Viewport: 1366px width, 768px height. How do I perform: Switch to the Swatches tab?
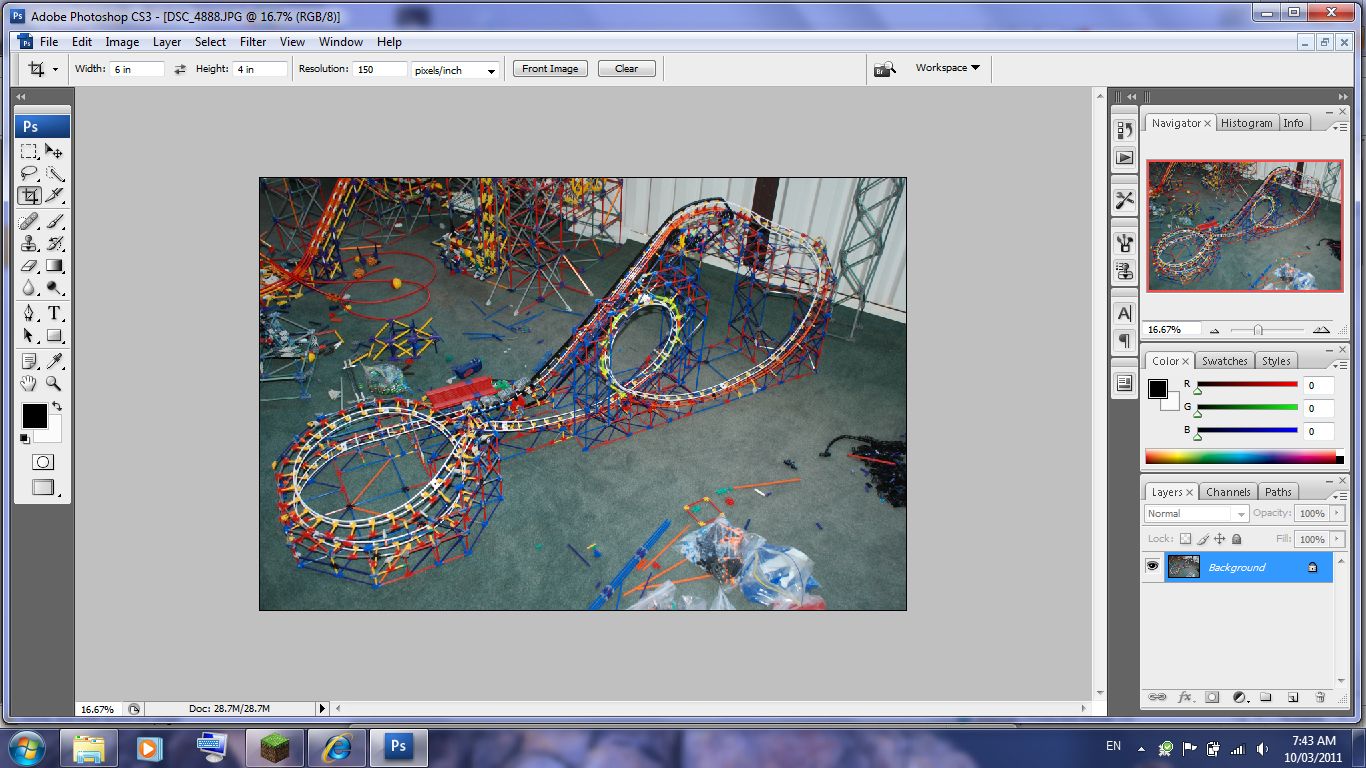1224,361
